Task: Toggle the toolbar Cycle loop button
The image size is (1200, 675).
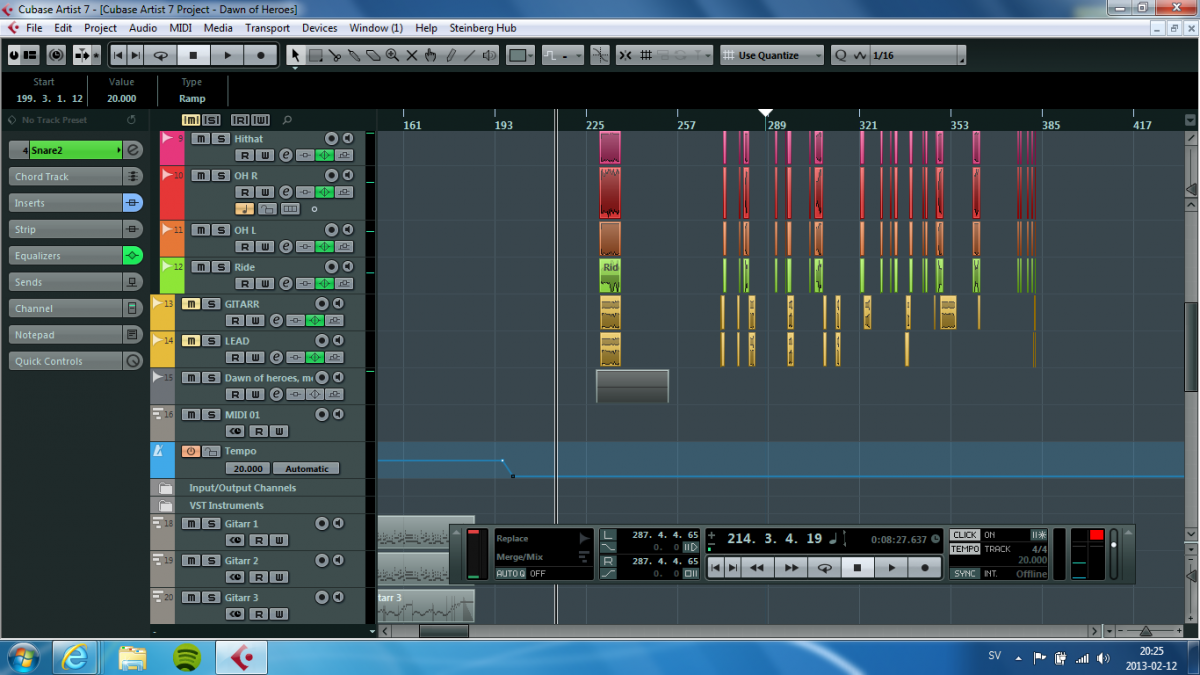Action: pyautogui.click(x=160, y=55)
